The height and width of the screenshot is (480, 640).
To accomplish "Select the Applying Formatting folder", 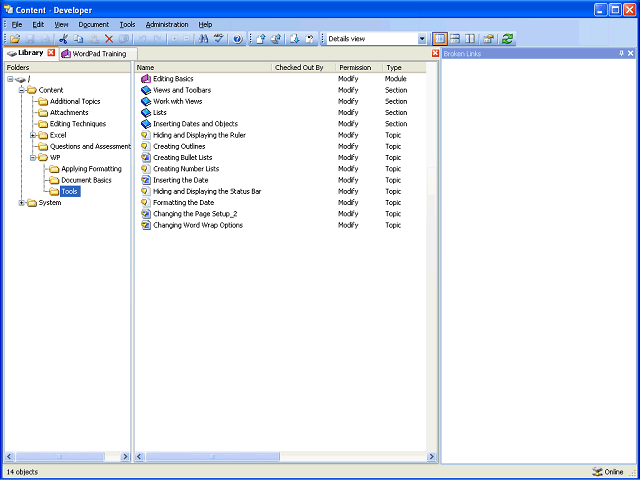I will click(91, 169).
